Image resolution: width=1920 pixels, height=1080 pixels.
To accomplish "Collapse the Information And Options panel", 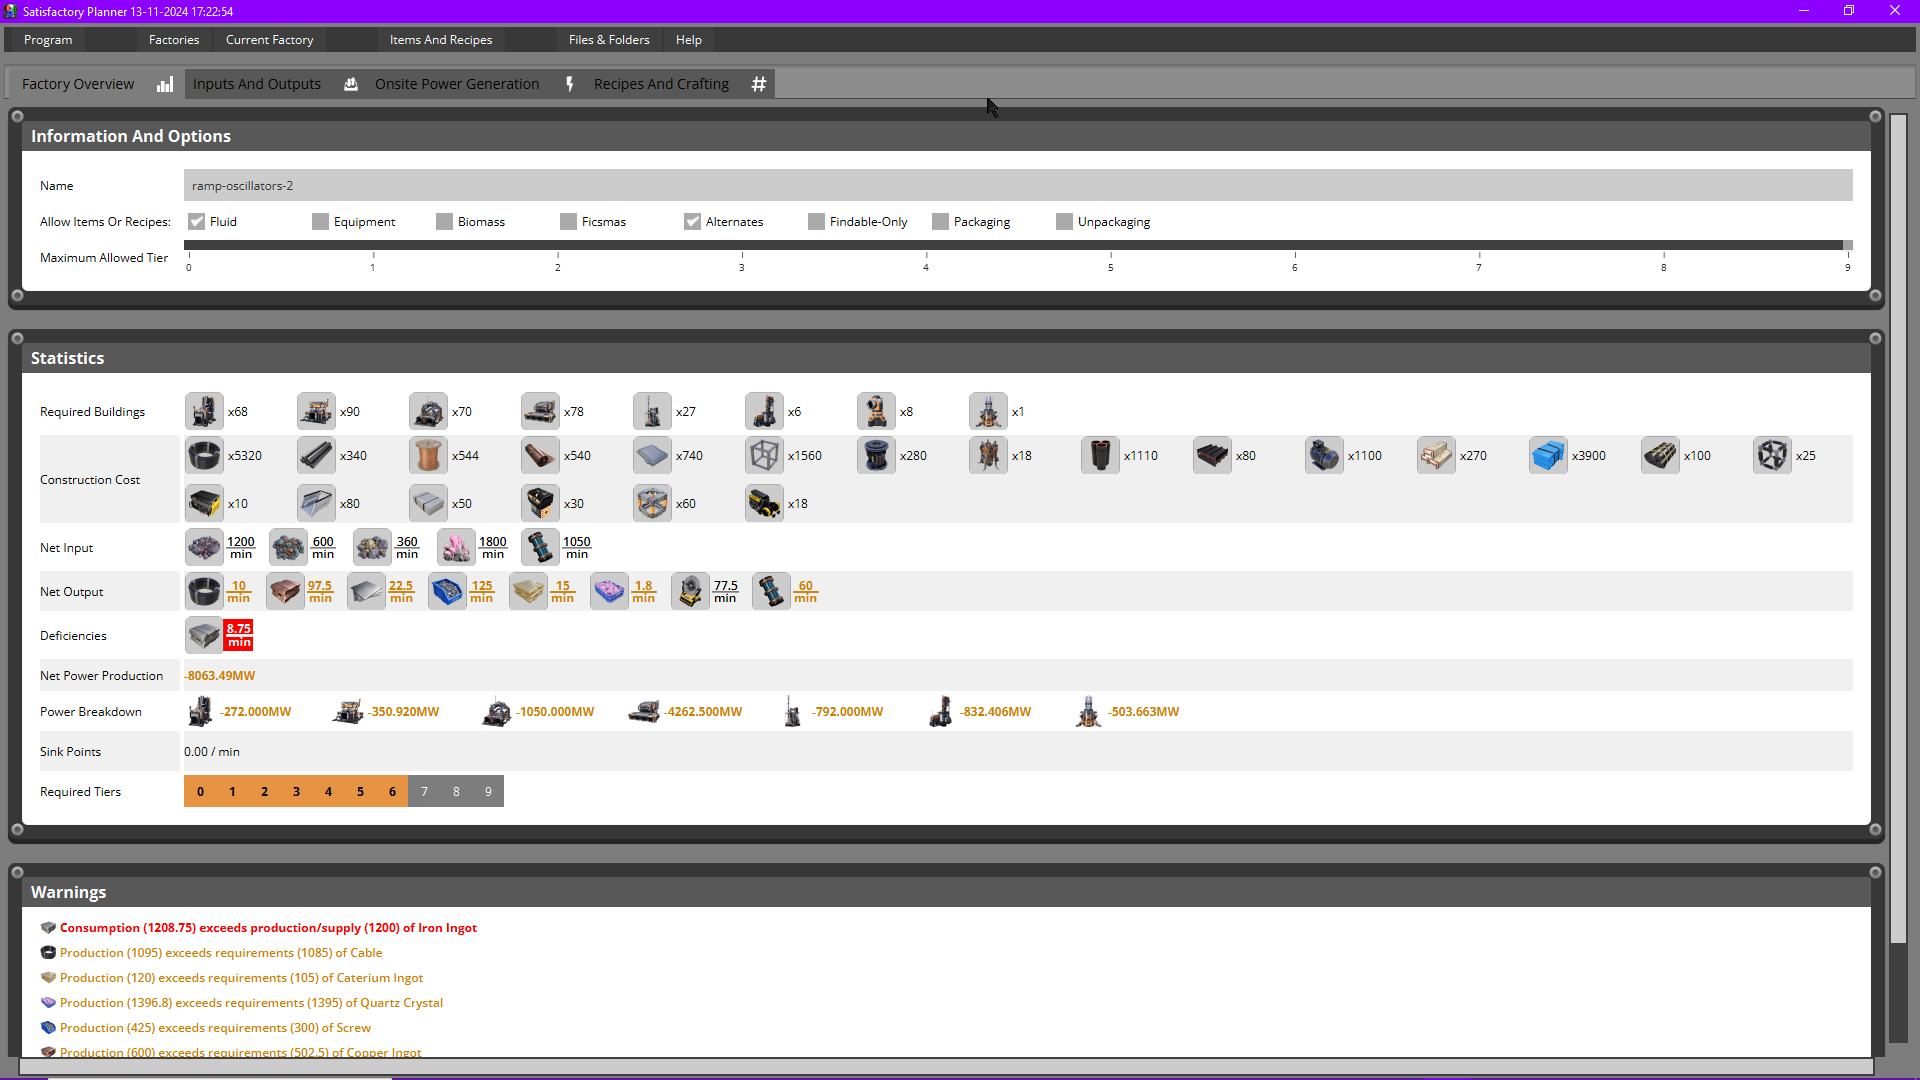I will click(17, 116).
